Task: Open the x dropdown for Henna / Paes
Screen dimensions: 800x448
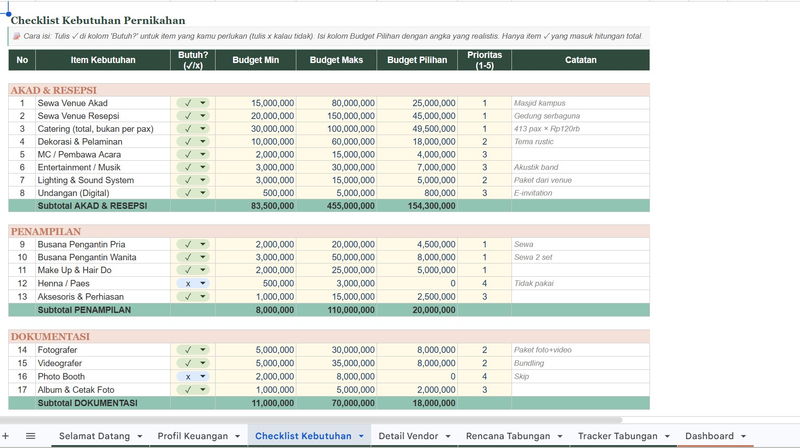Action: (203, 283)
